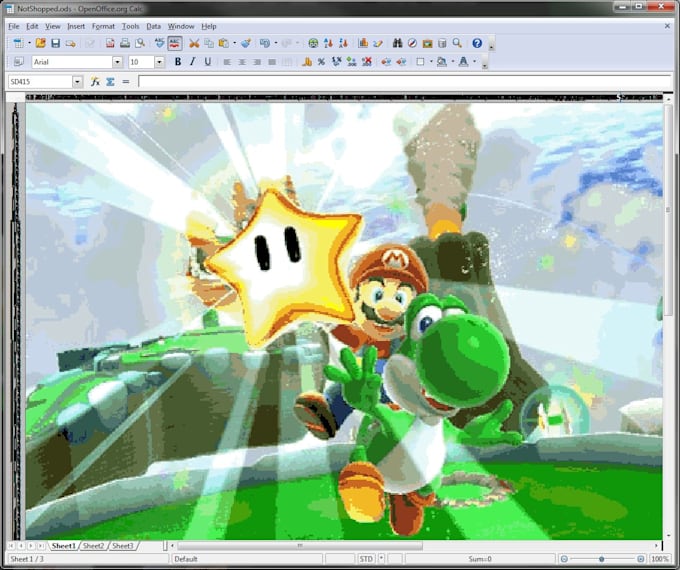Toggle Italic formatting
The image size is (680, 570).
coord(193,62)
